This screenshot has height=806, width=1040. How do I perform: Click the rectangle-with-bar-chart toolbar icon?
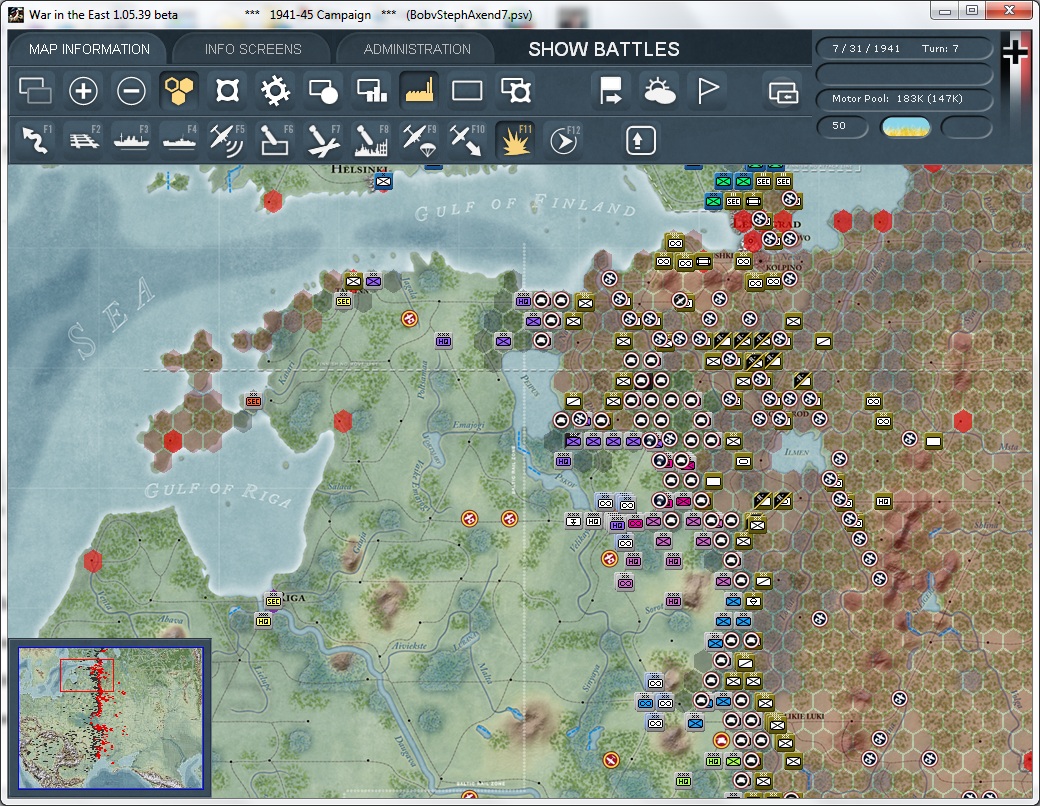pos(371,91)
